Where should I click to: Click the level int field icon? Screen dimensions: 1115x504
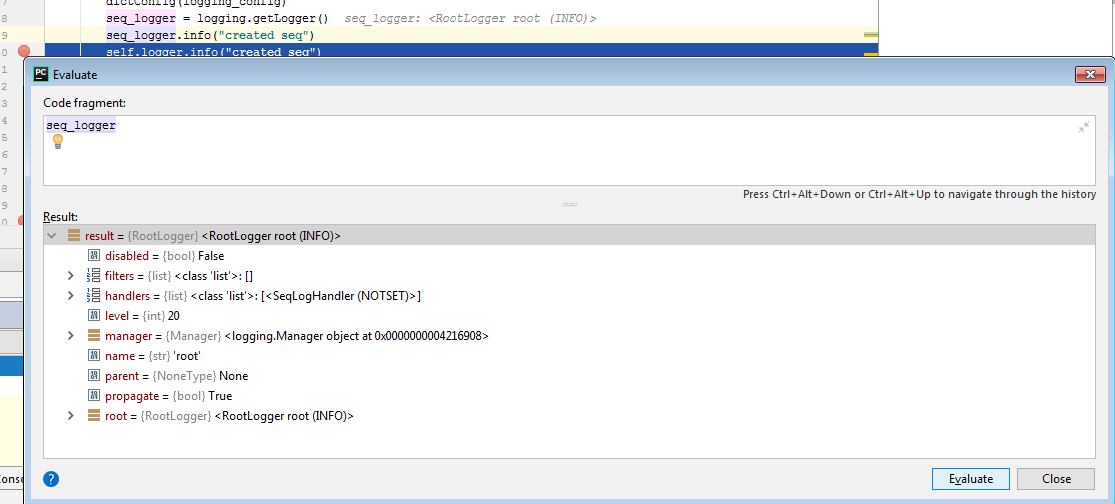93,315
